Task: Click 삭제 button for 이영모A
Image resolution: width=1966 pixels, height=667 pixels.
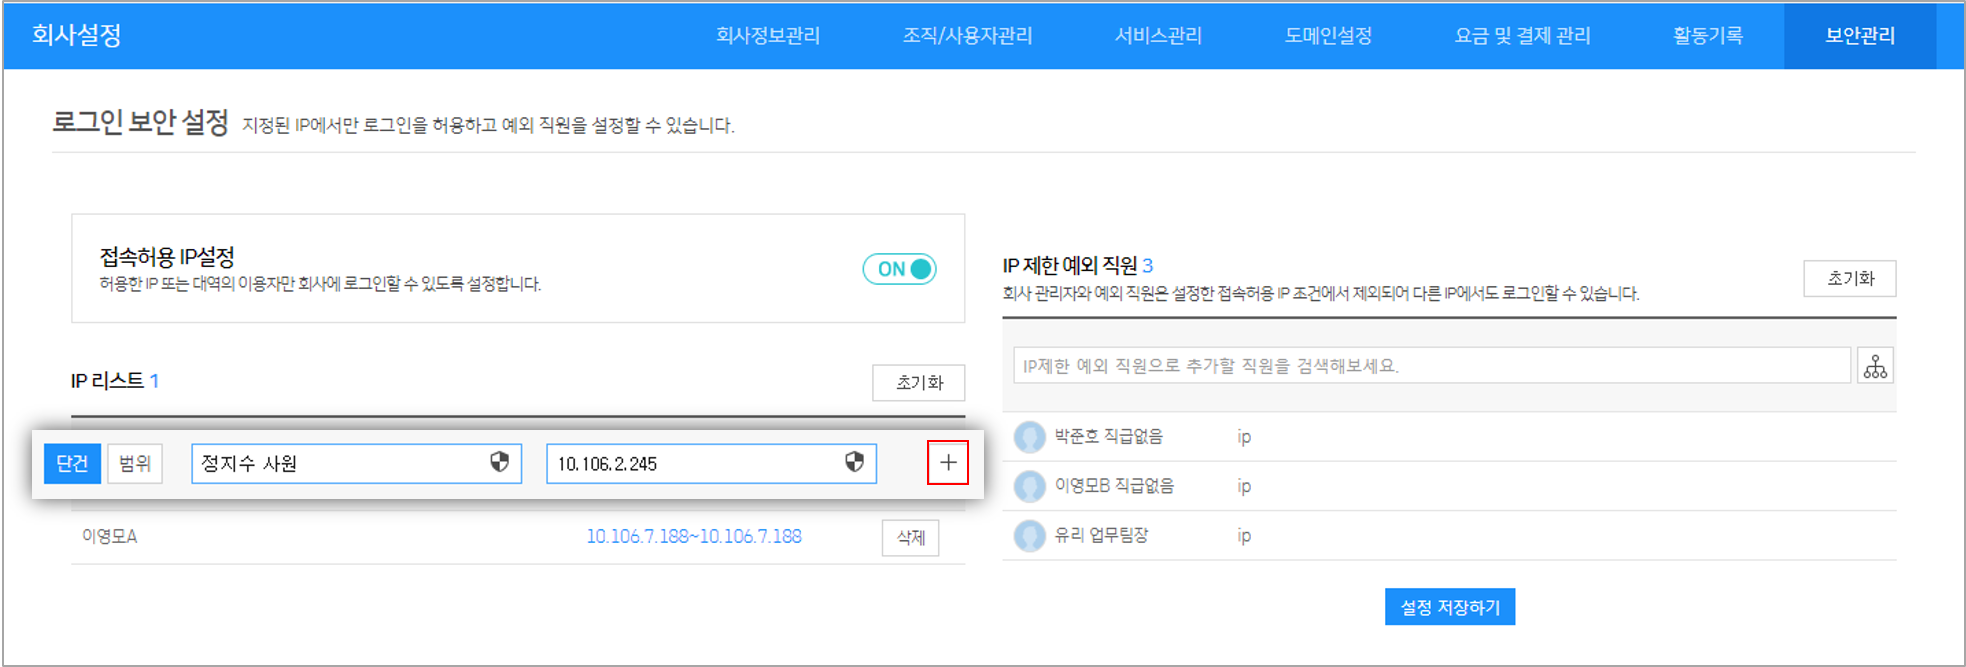Action: click(910, 538)
